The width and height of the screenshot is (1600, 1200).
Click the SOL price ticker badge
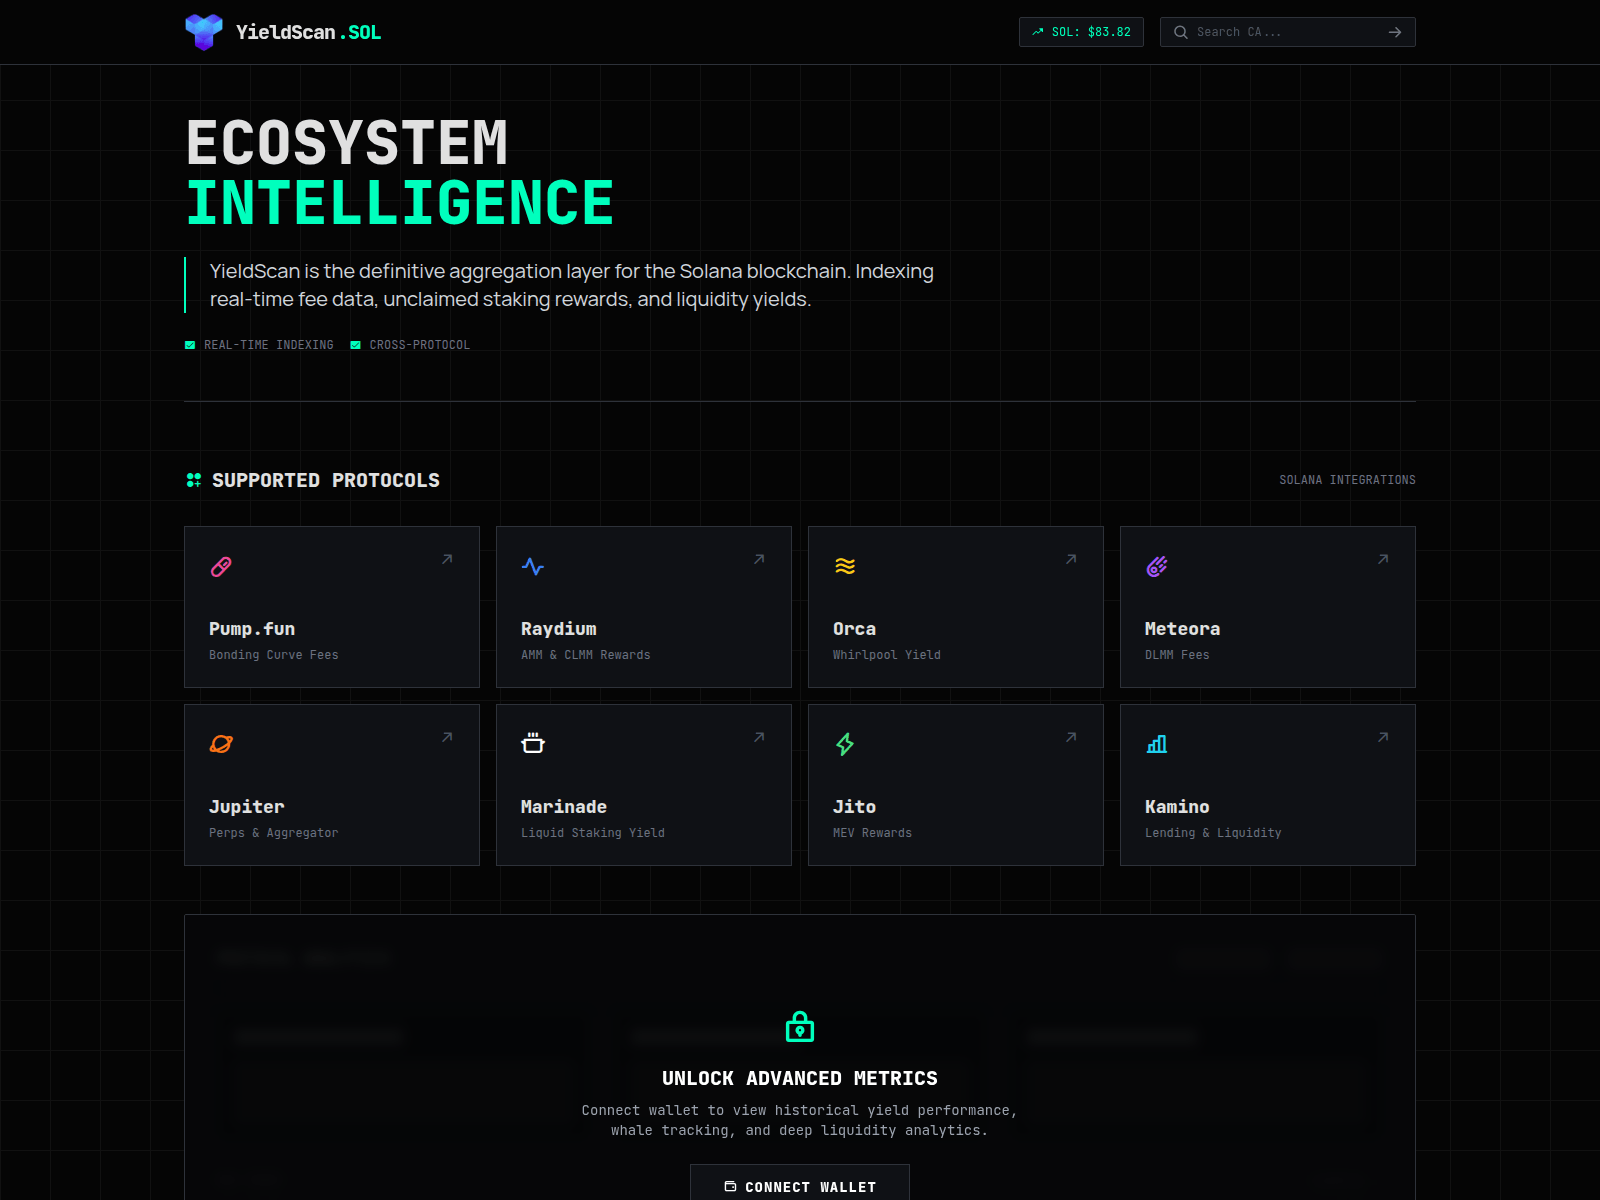click(x=1081, y=32)
